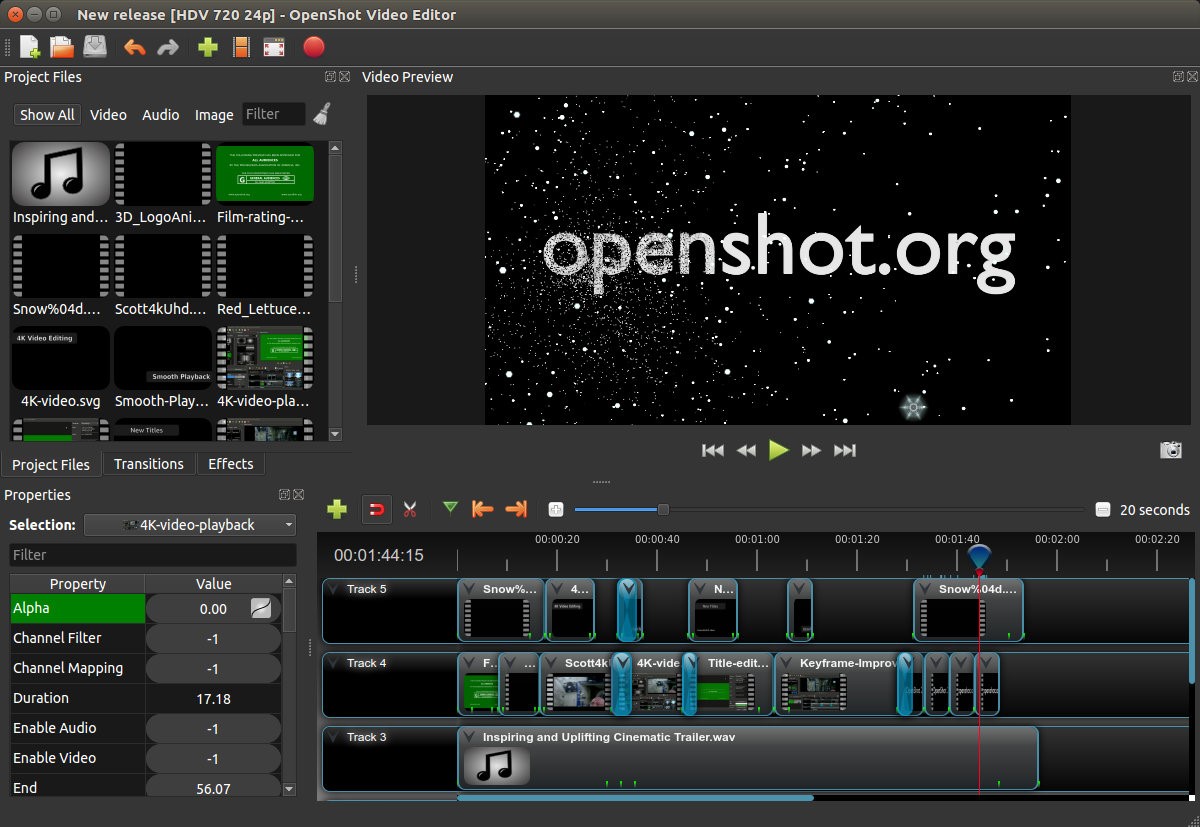Capture a preview snapshot with the camera icon
Image resolution: width=1200 pixels, height=827 pixels.
tap(1171, 450)
